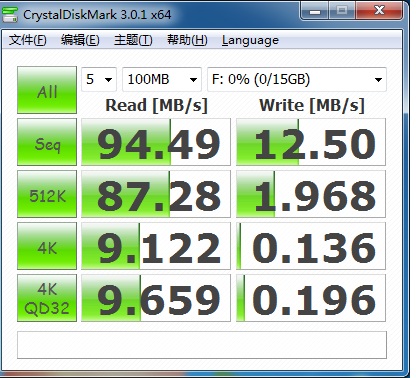Click the disabled maximize button
This screenshot has width=416, height=378.
[342, 11]
